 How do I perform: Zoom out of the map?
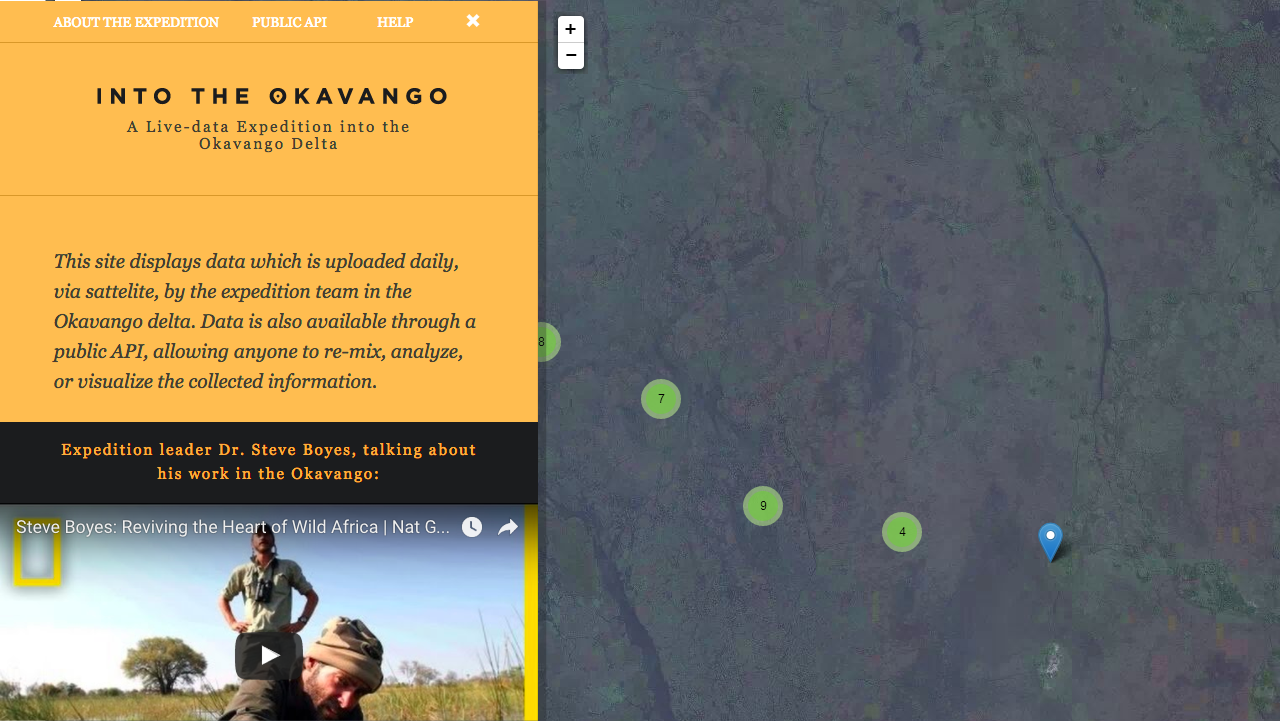coord(571,55)
